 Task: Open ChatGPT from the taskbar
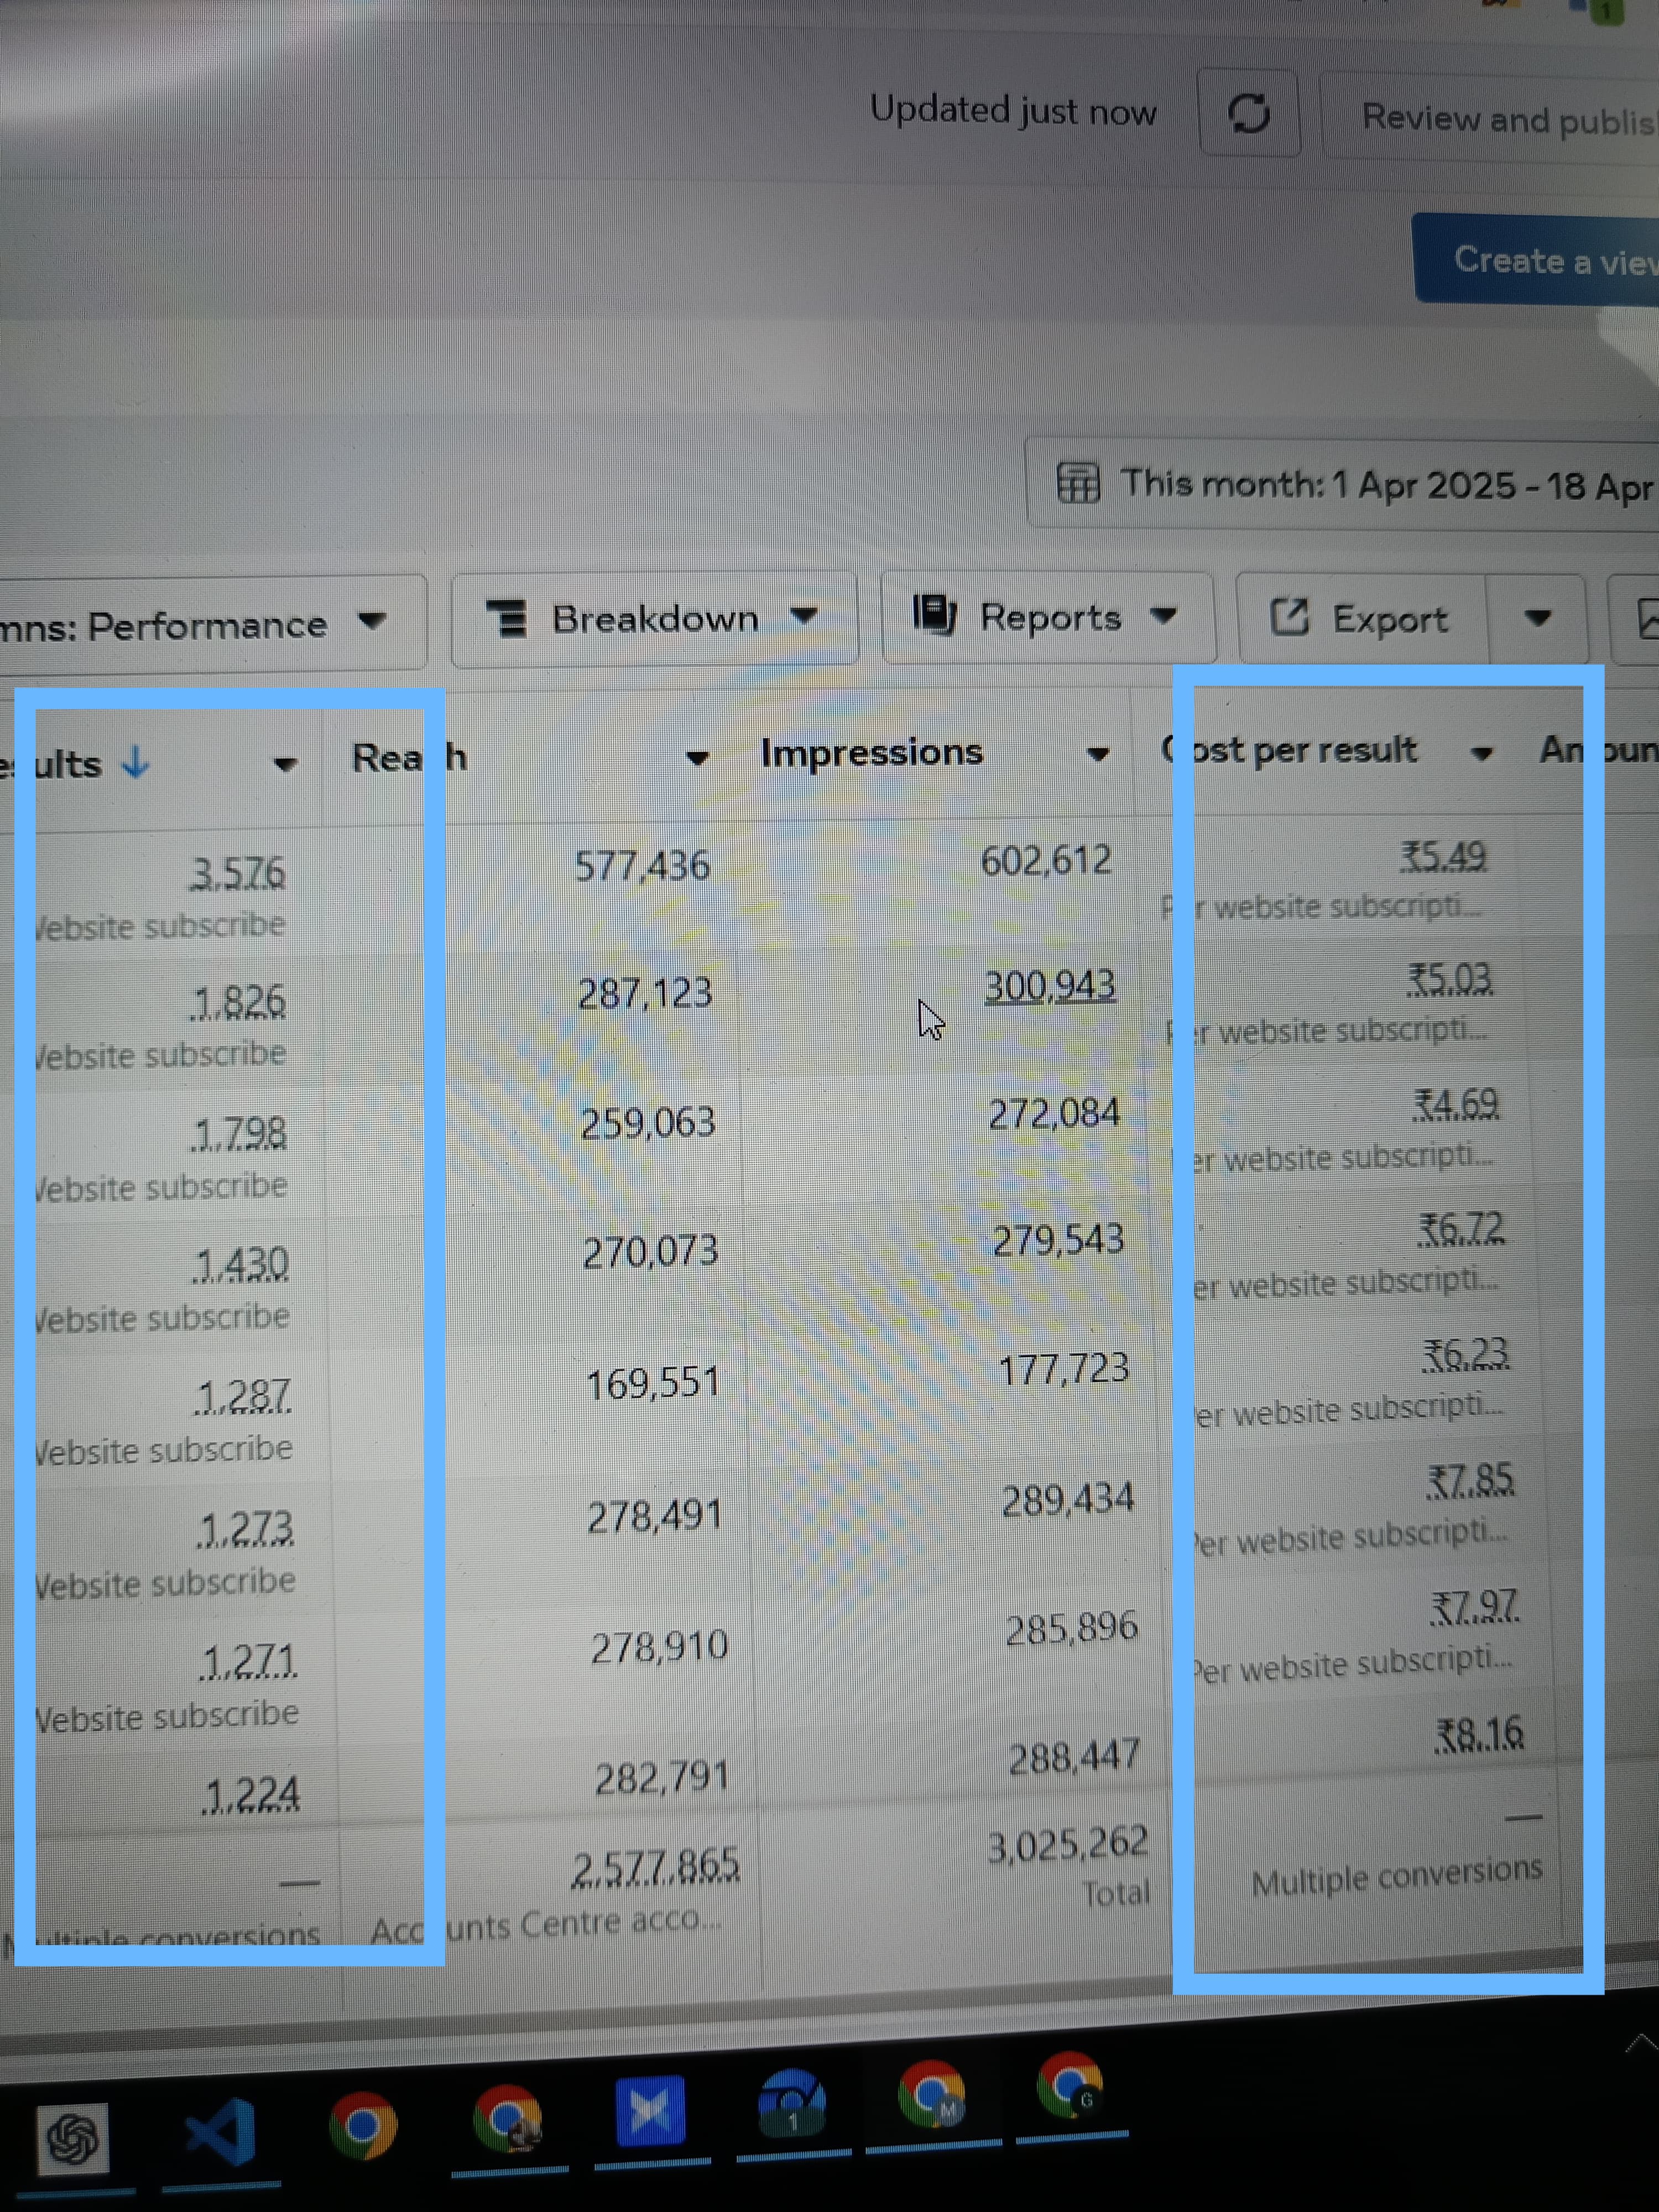73,2138
